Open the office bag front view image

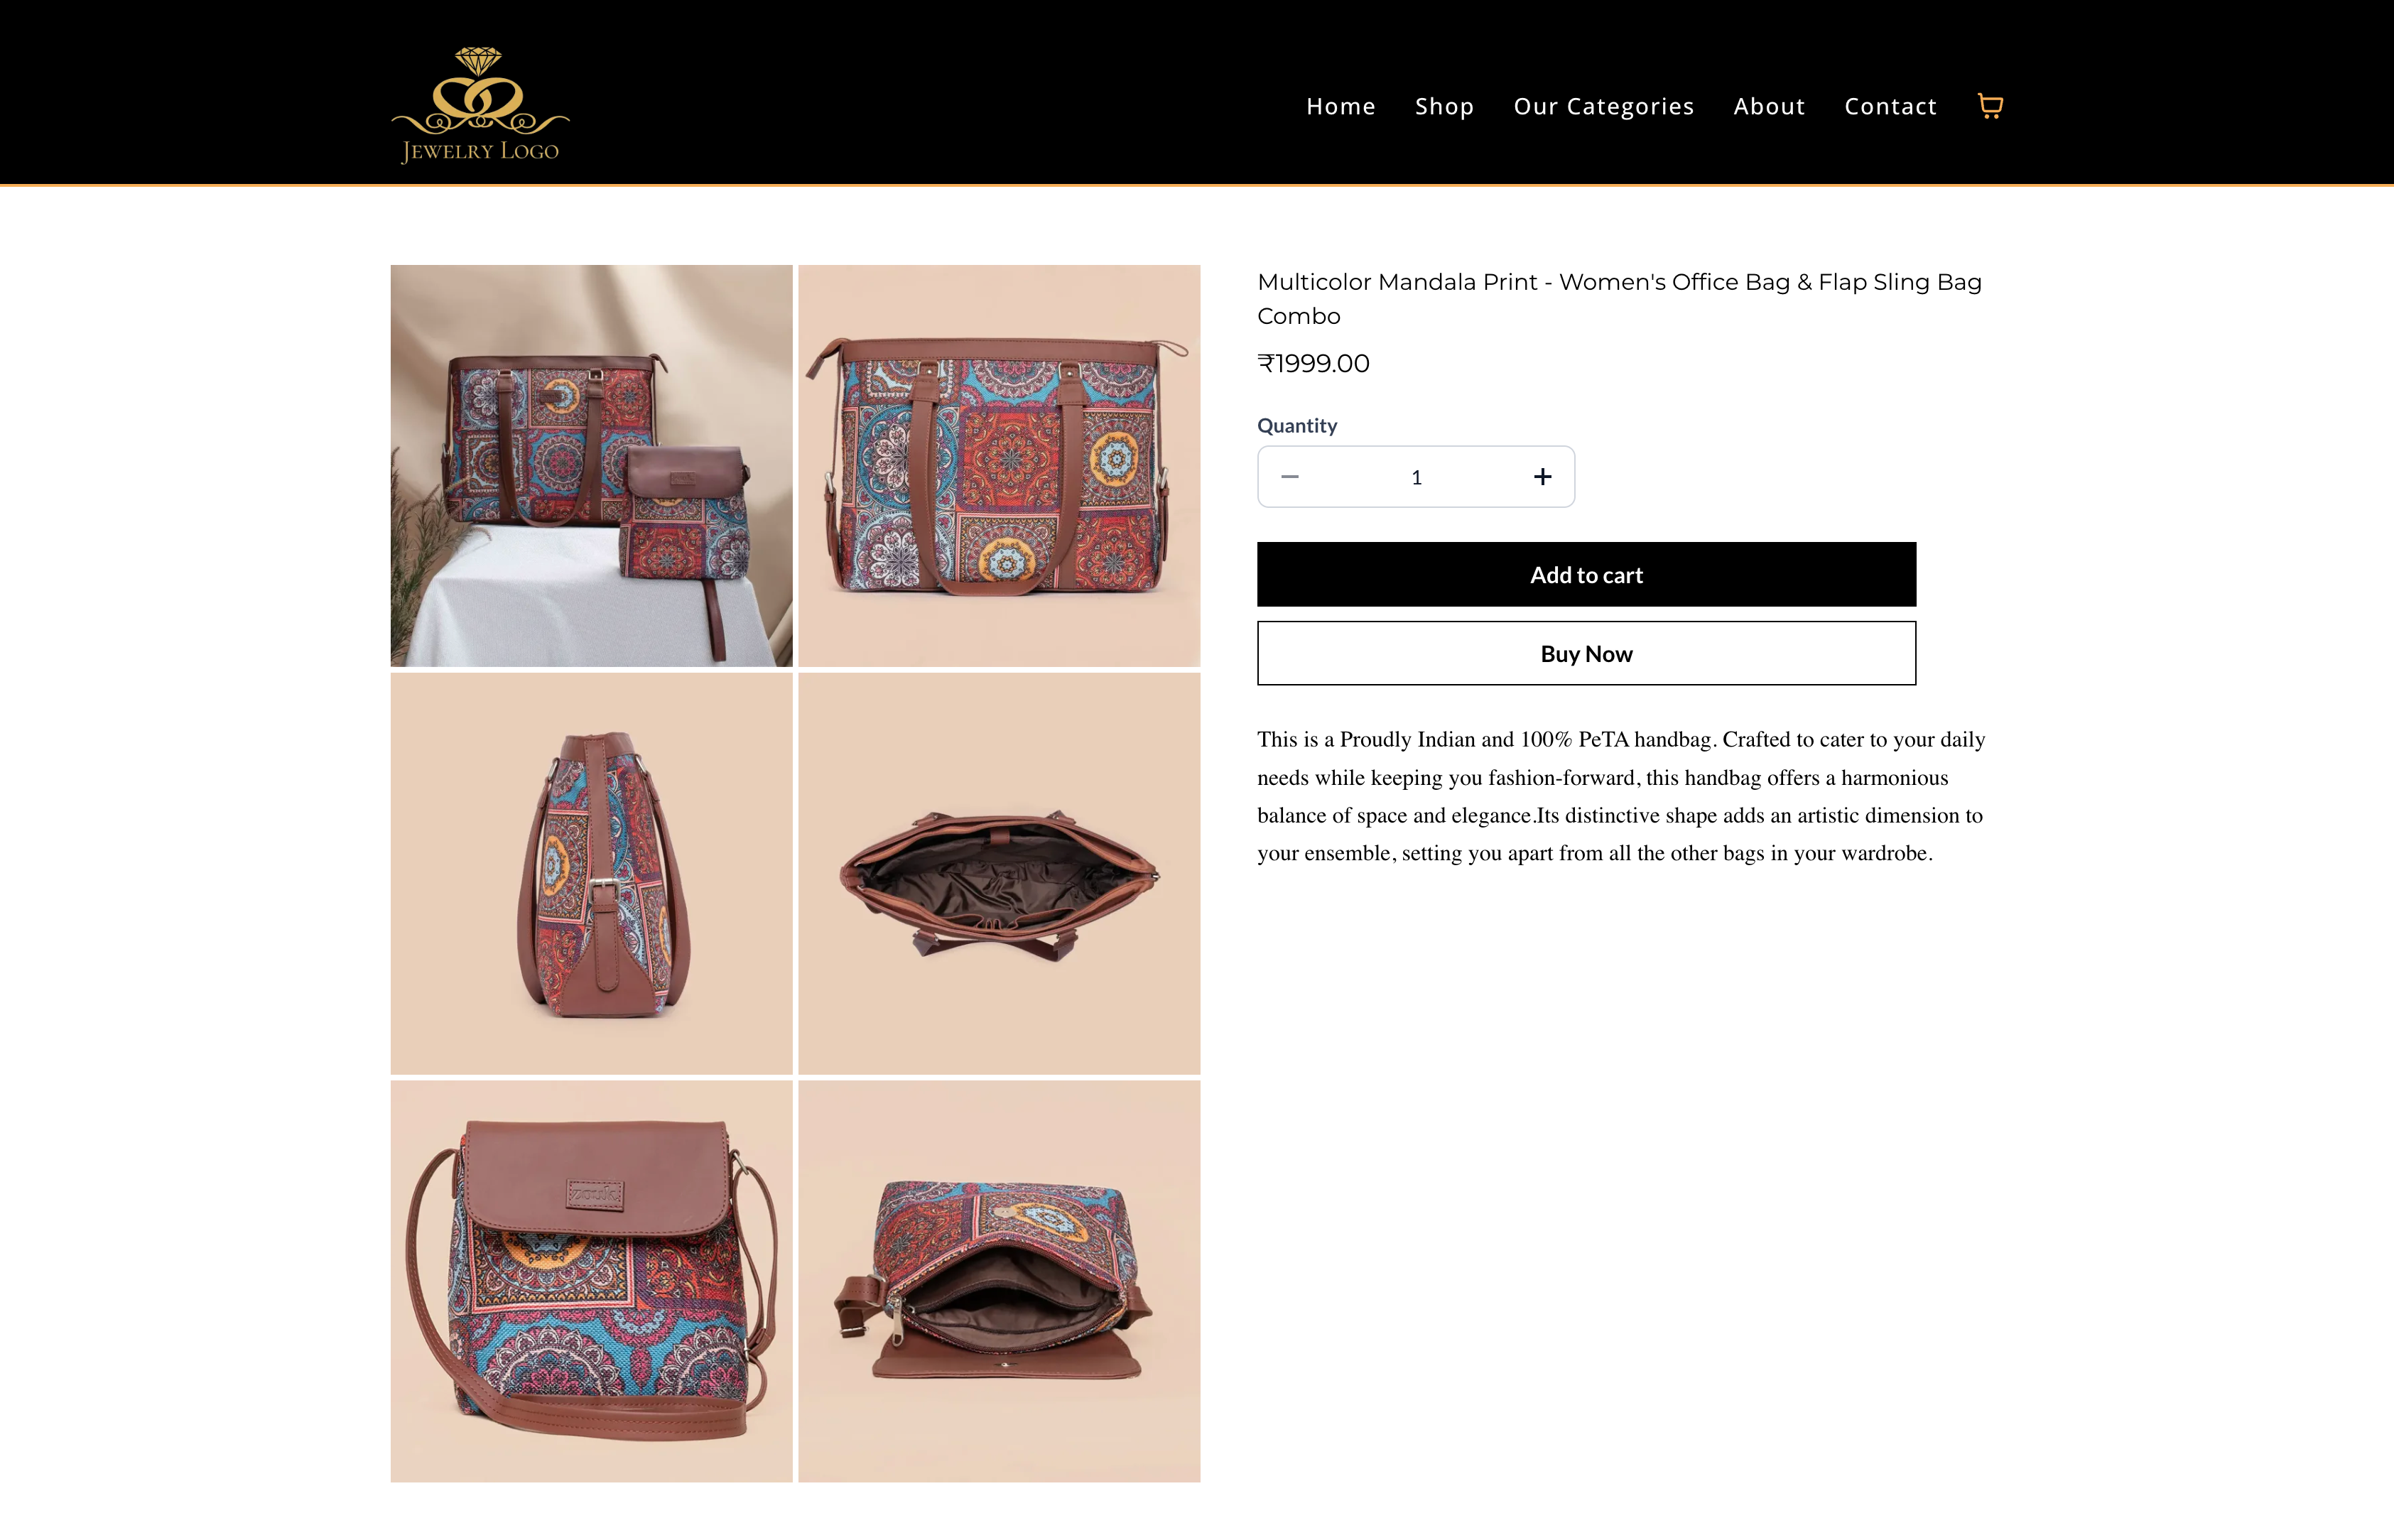click(999, 466)
